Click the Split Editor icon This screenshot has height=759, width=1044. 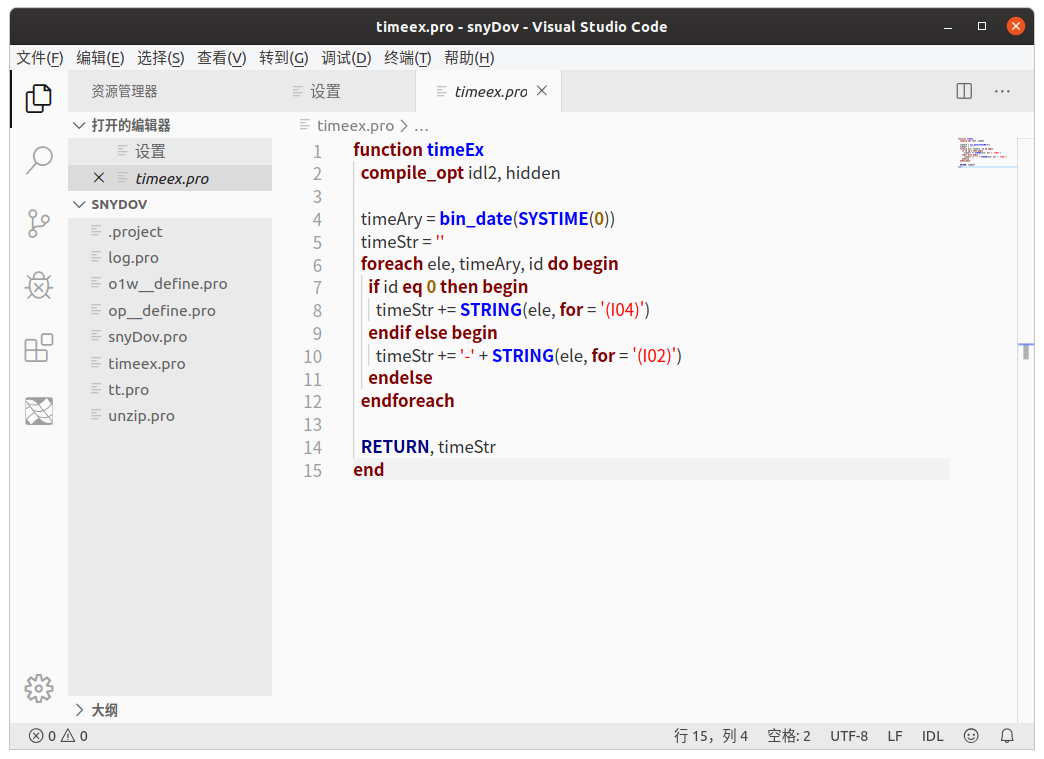[x=962, y=90]
